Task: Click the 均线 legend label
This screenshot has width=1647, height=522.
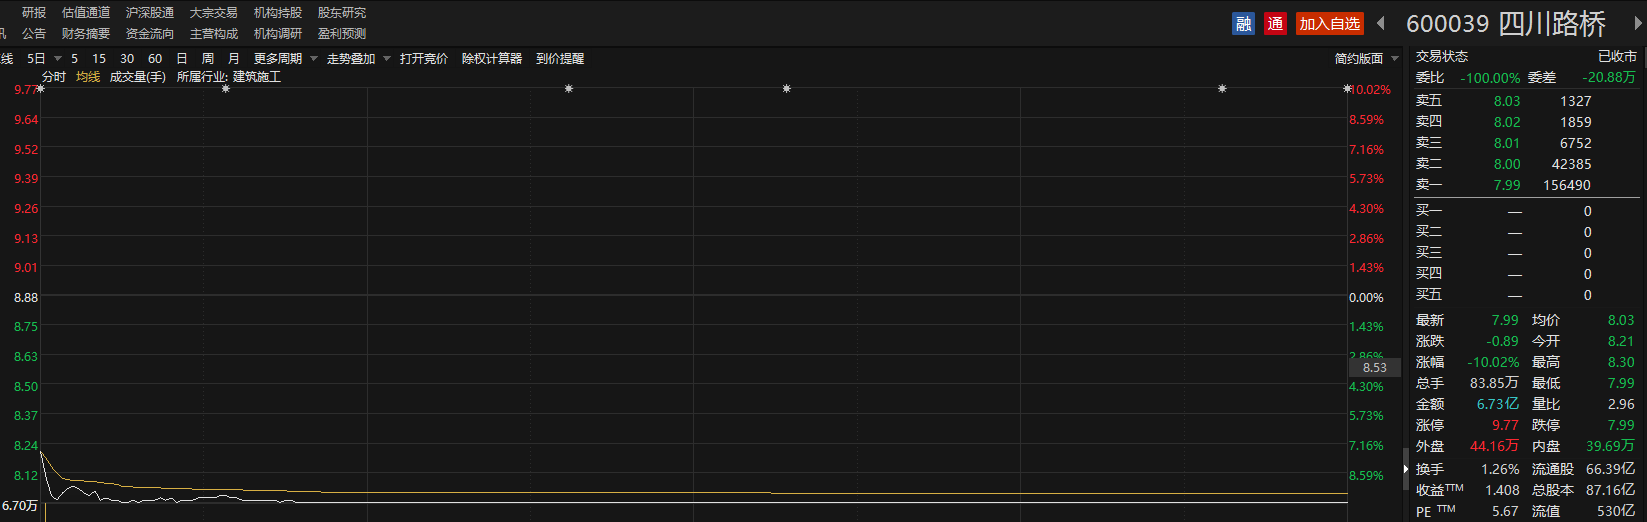Action: point(88,77)
